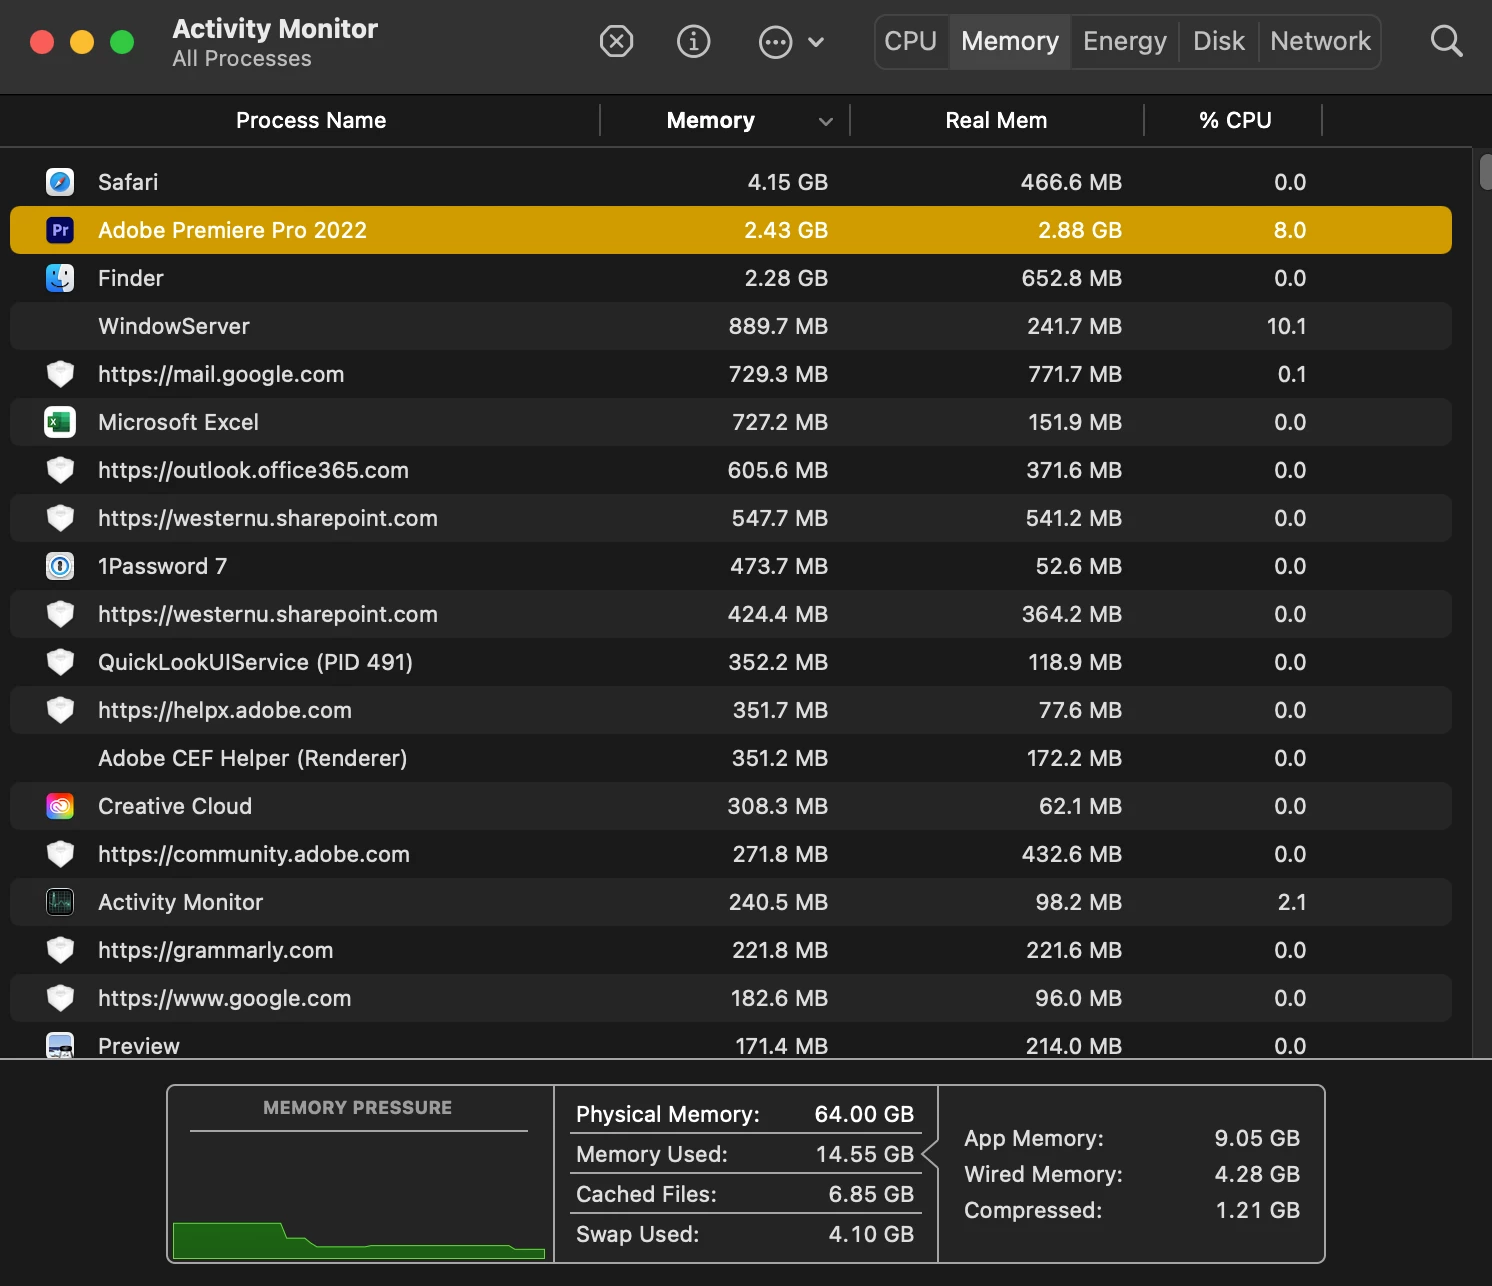
Task: Click the Premiere Pro Pr icon
Action: [x=60, y=230]
